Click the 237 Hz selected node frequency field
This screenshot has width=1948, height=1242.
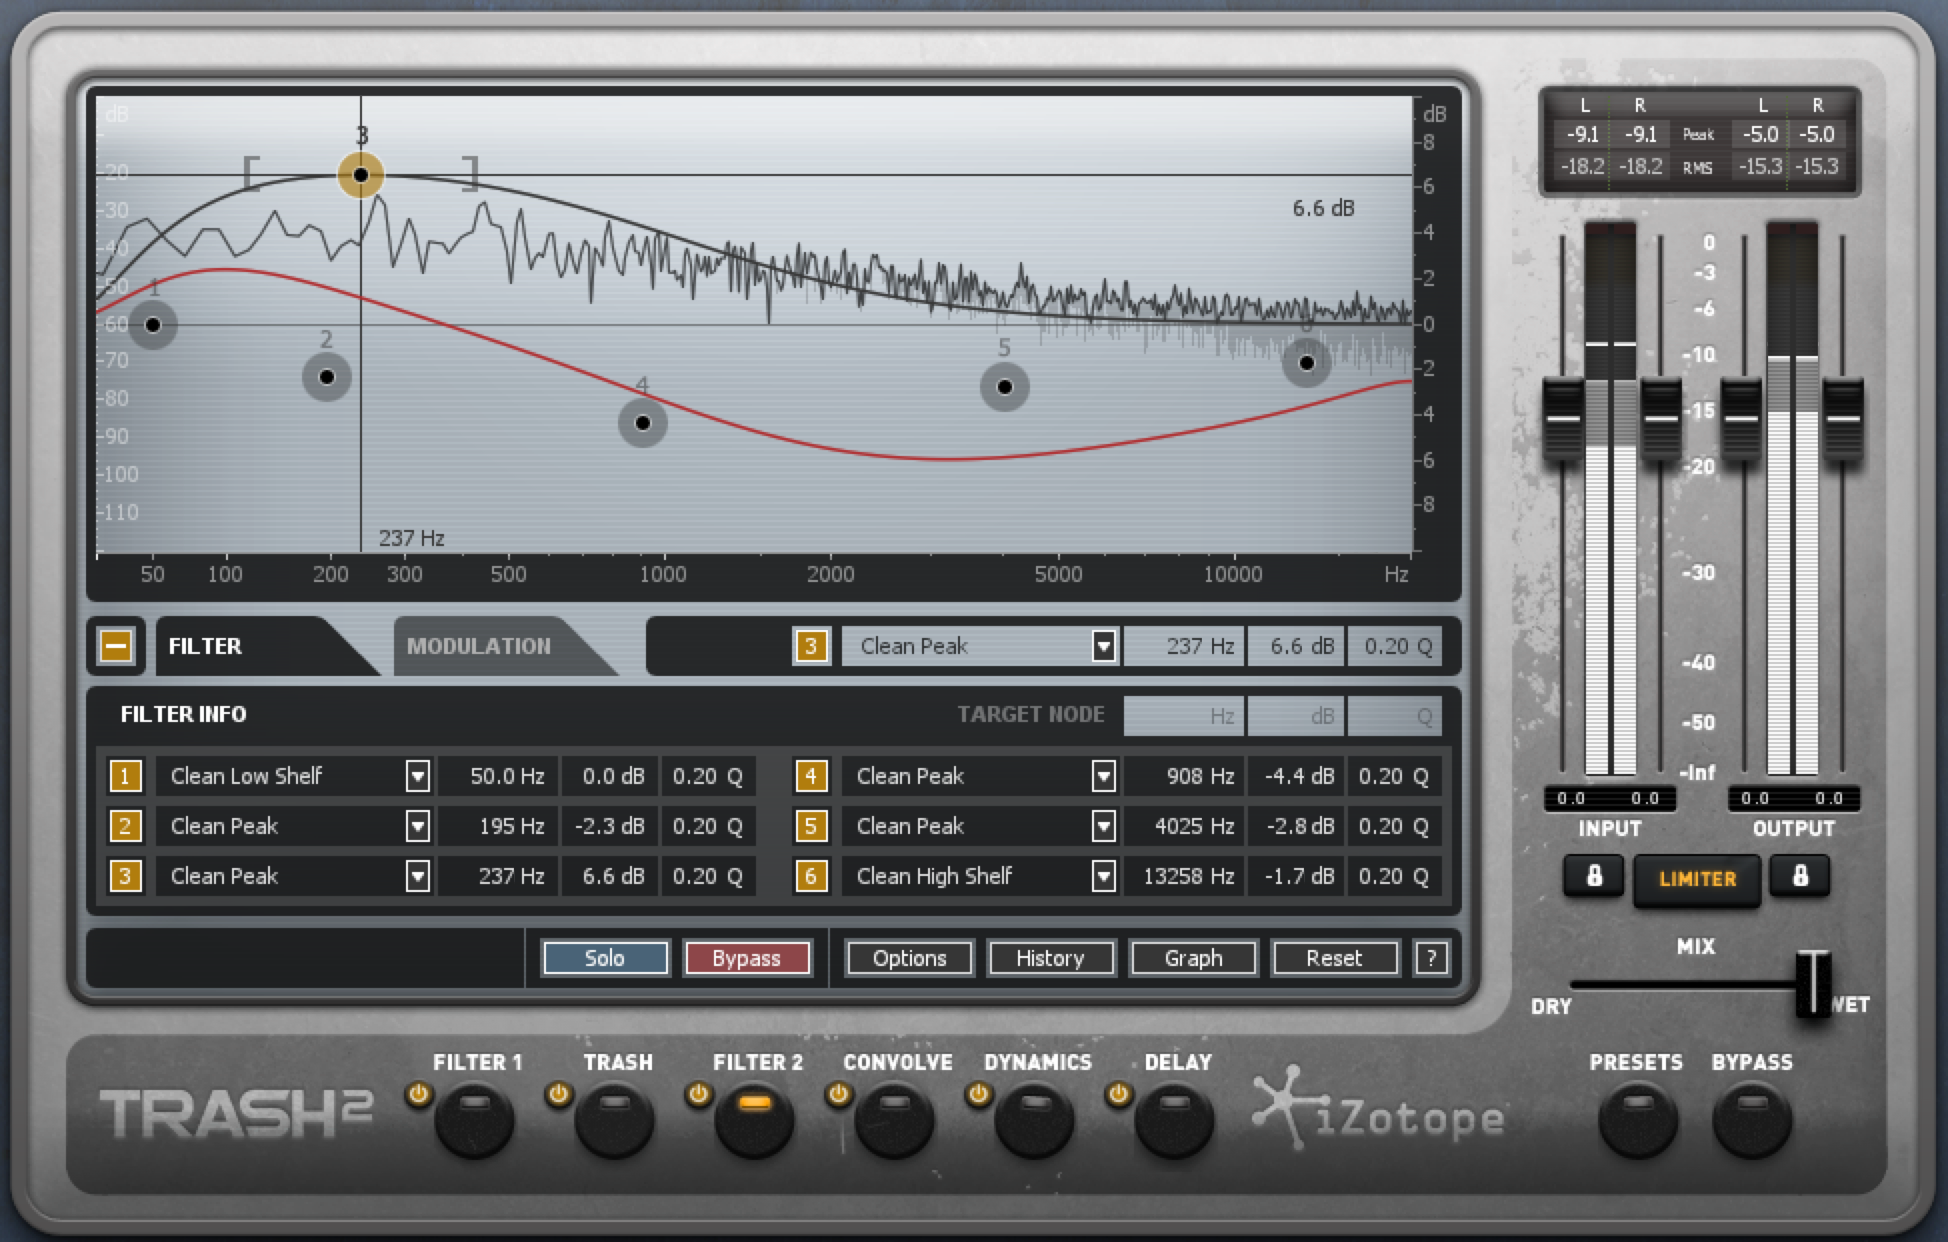click(x=1184, y=647)
